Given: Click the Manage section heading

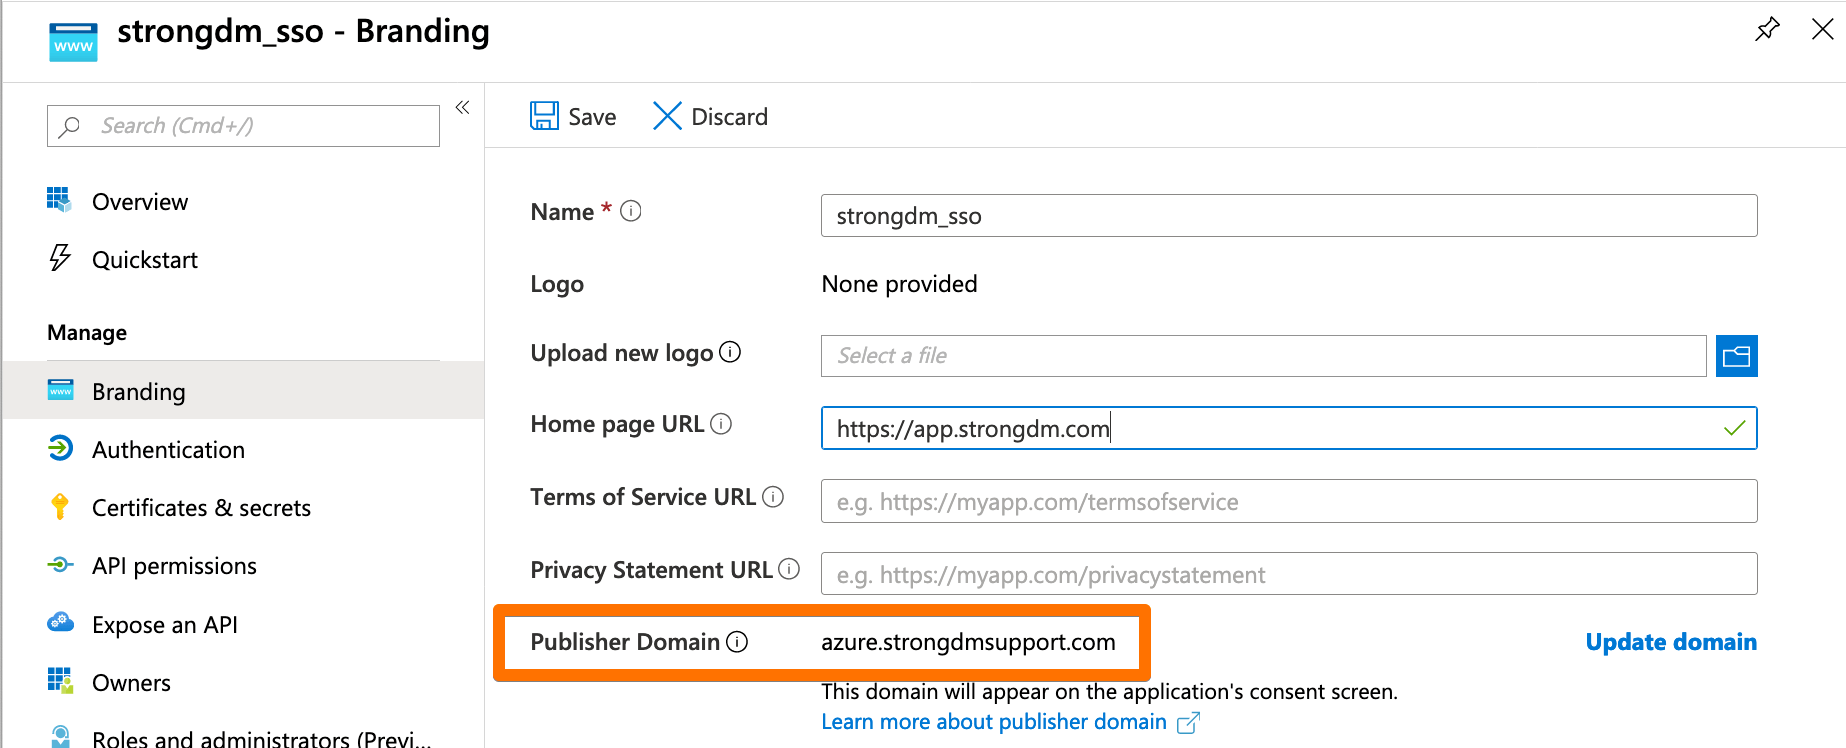Looking at the screenshot, I should (87, 332).
